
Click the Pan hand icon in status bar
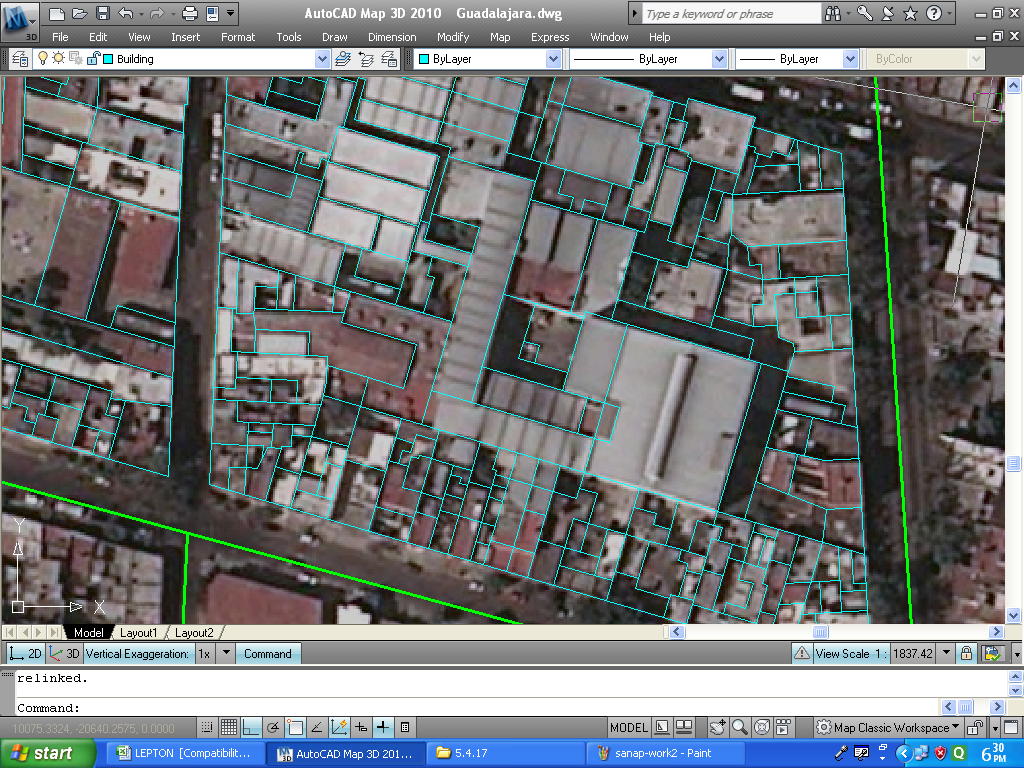[718, 727]
